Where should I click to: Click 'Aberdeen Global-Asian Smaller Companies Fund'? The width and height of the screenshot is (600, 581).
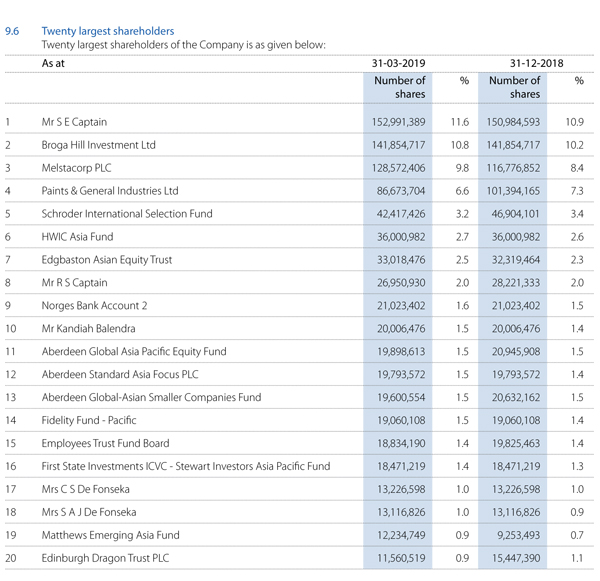click(151, 397)
